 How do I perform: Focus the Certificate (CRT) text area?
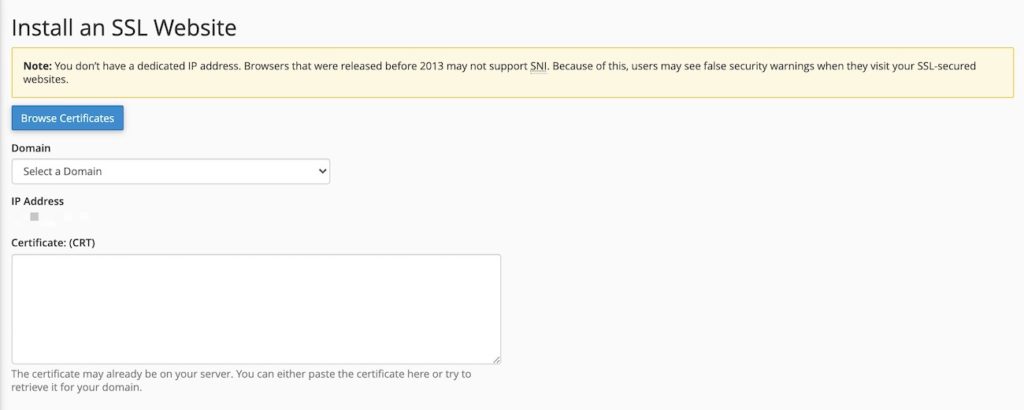[x=256, y=309]
